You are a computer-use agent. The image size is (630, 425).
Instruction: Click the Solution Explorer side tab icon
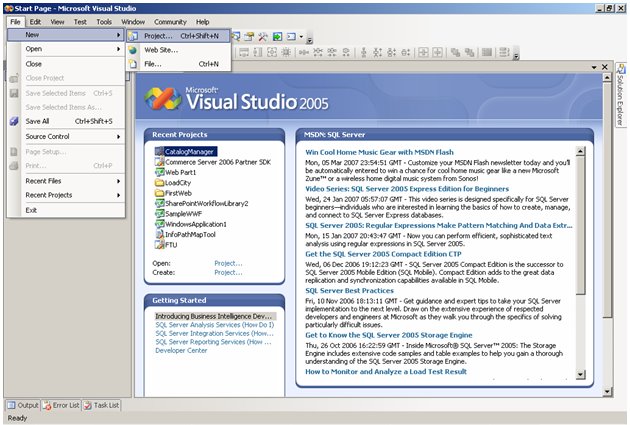[621, 69]
